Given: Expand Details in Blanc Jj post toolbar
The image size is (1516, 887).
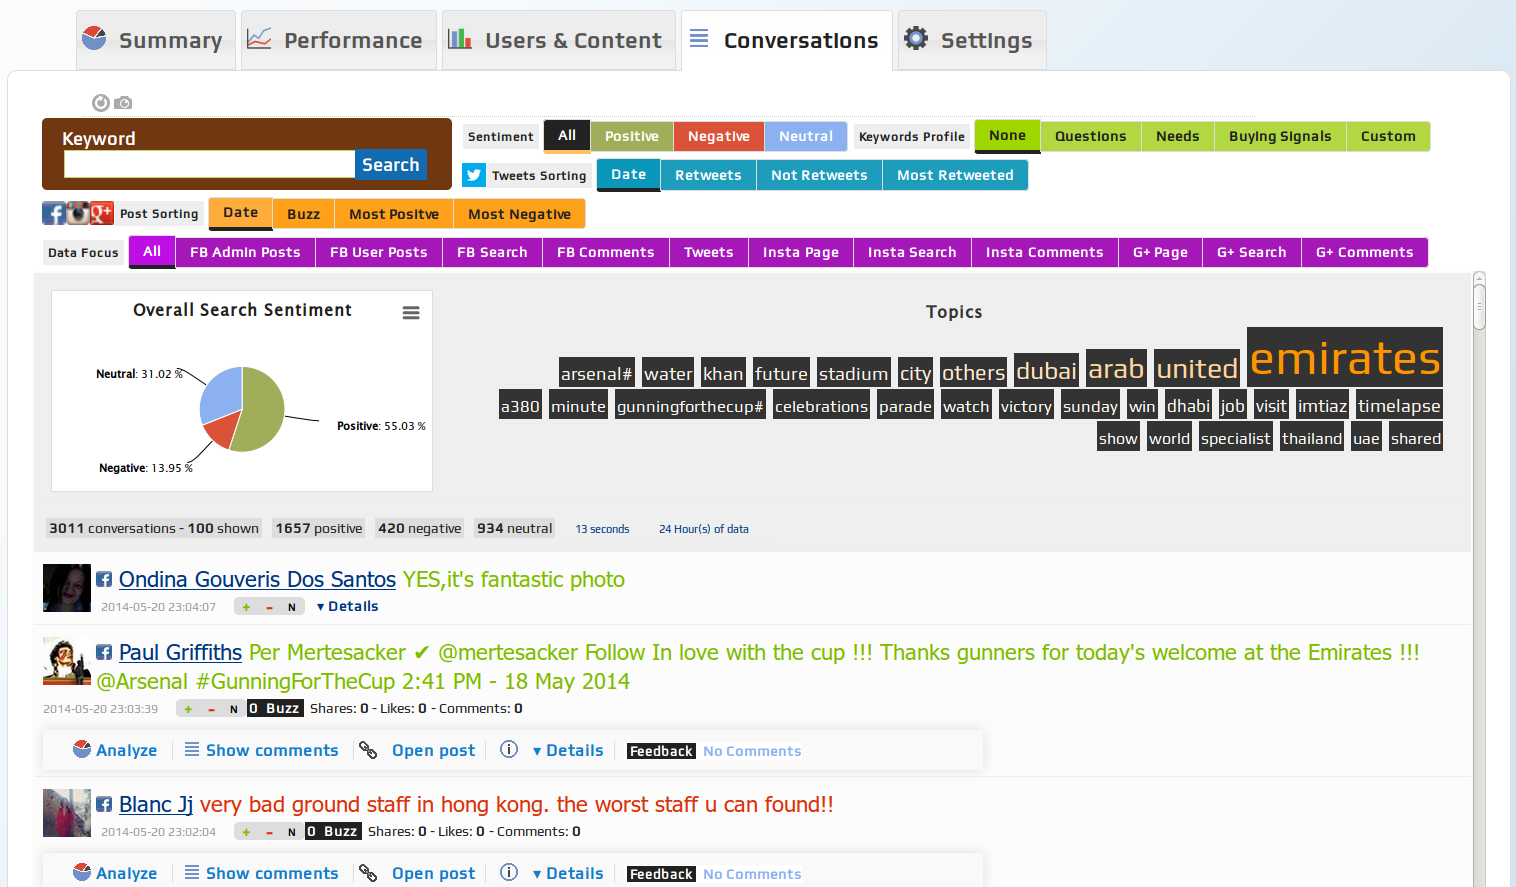Looking at the screenshot, I should point(568,873).
